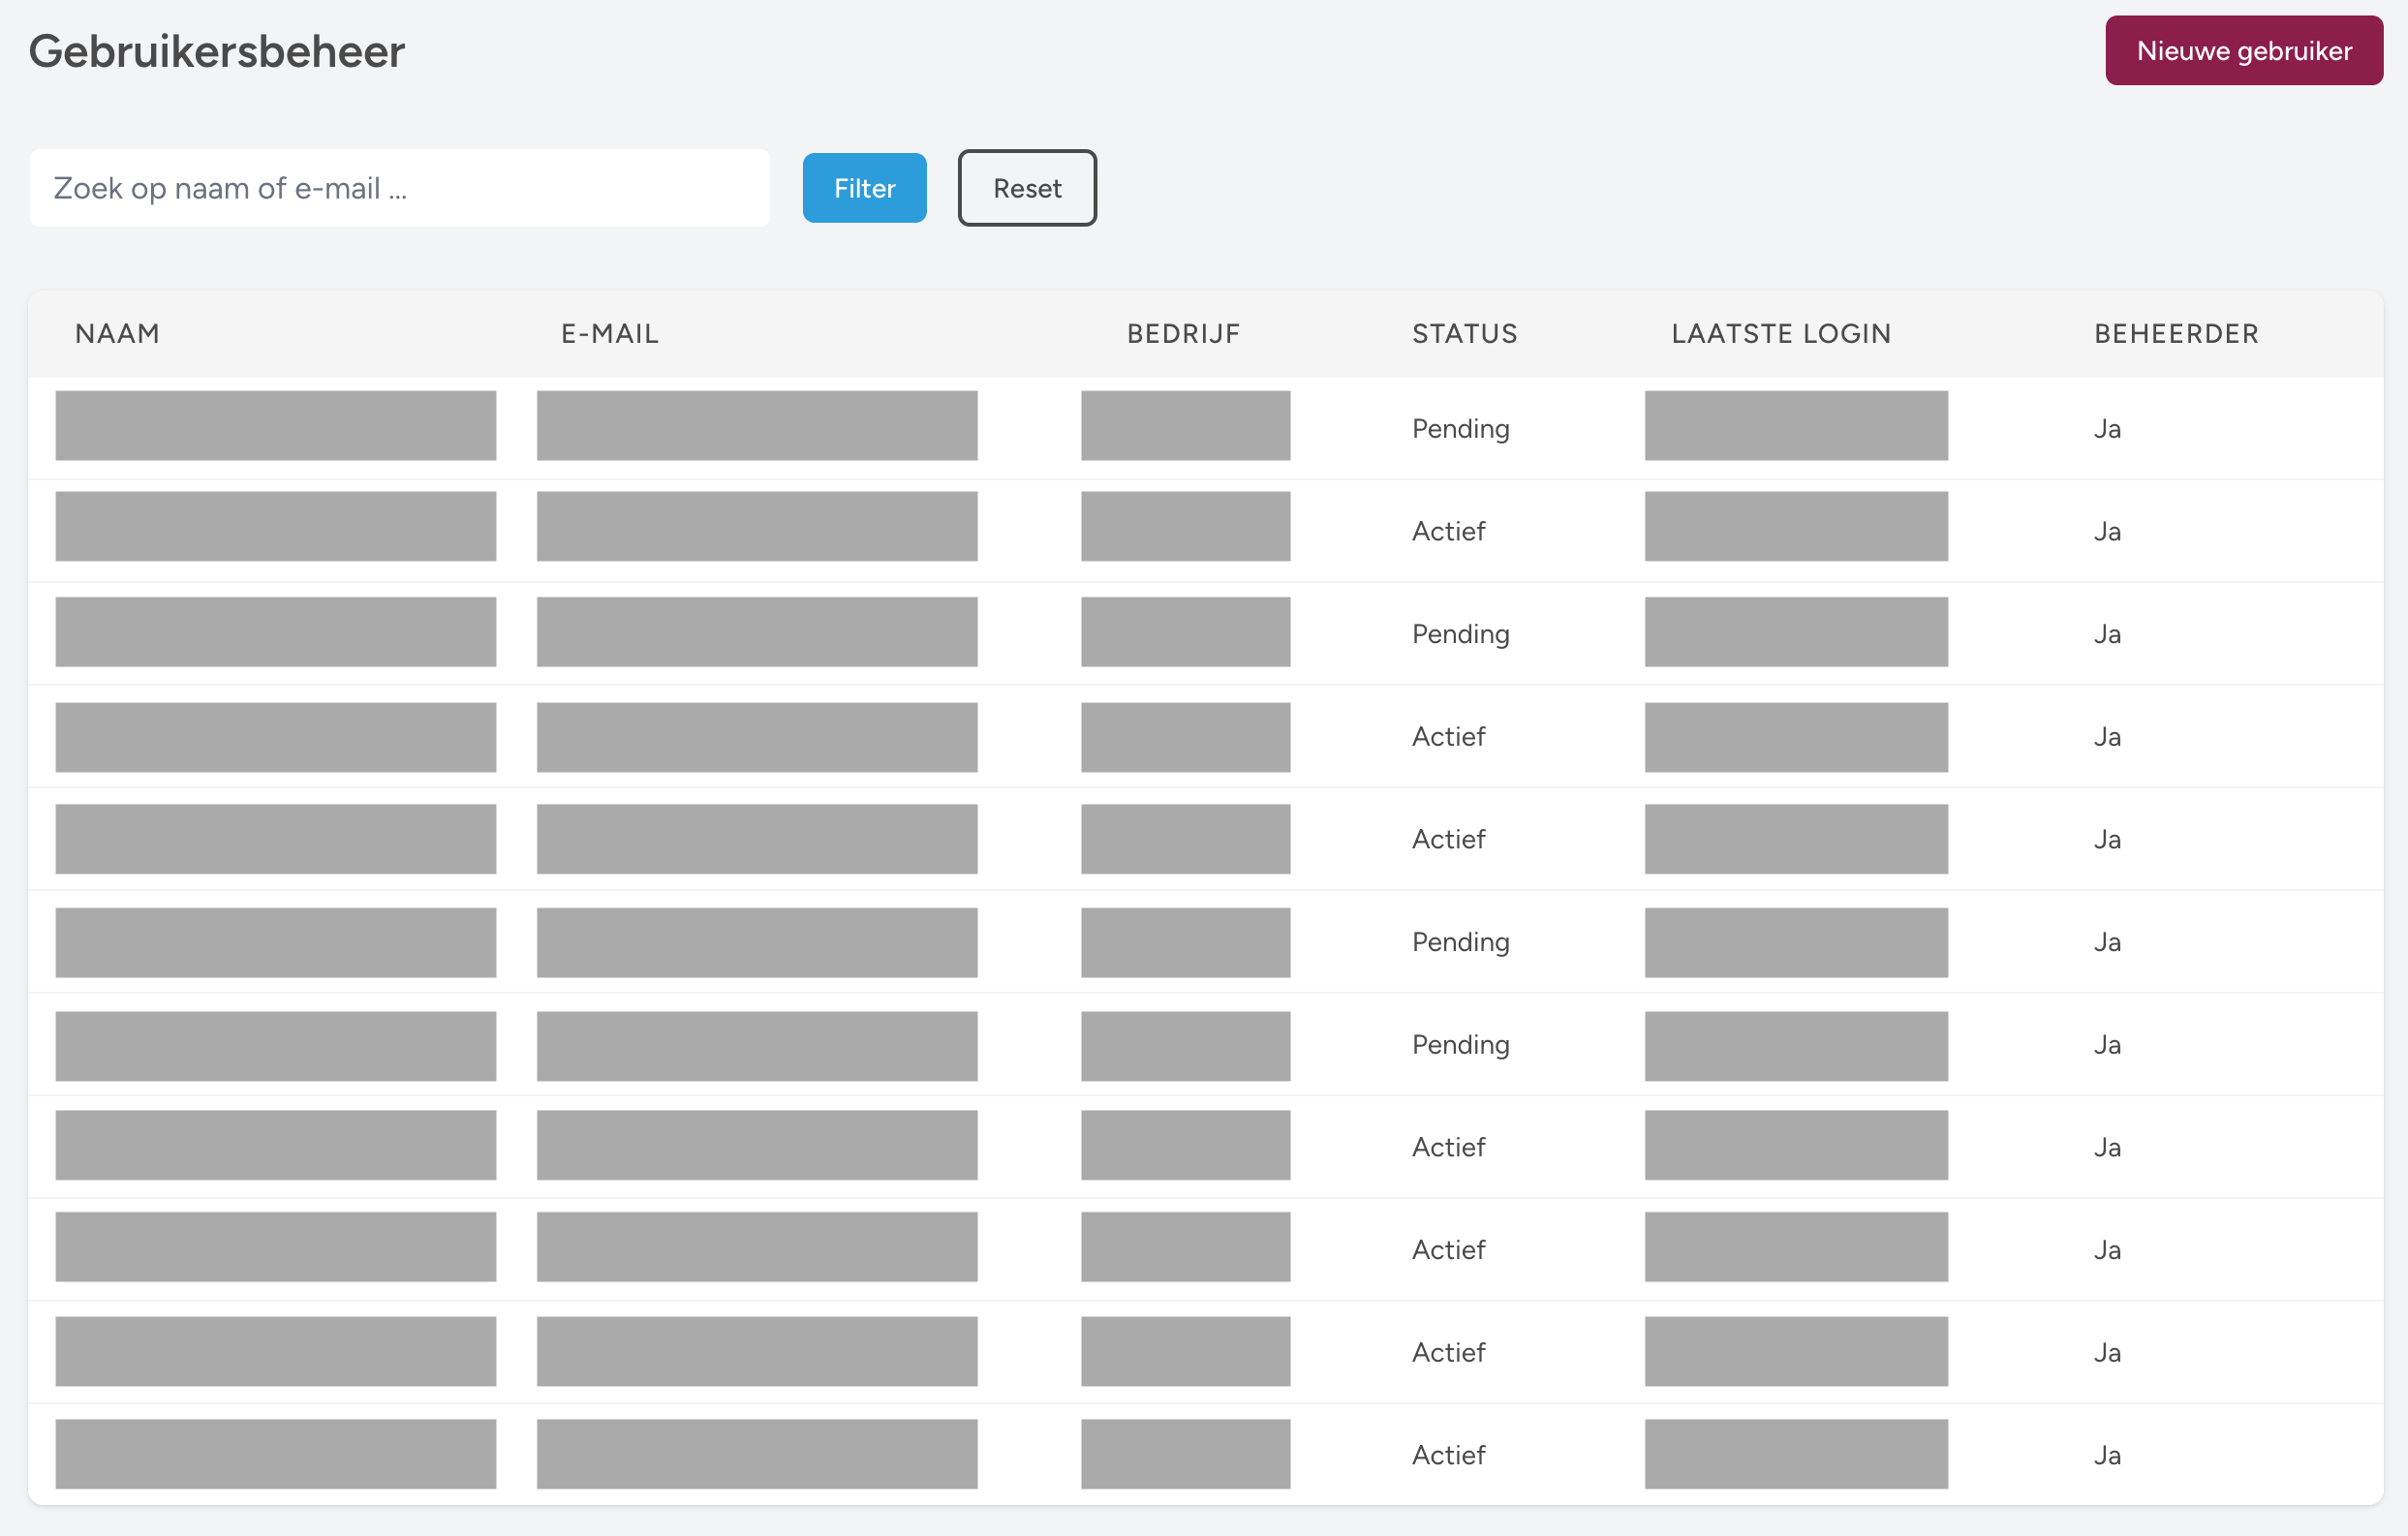The width and height of the screenshot is (2408, 1536).
Task: Click Pending status in third row
Action: (x=1460, y=634)
